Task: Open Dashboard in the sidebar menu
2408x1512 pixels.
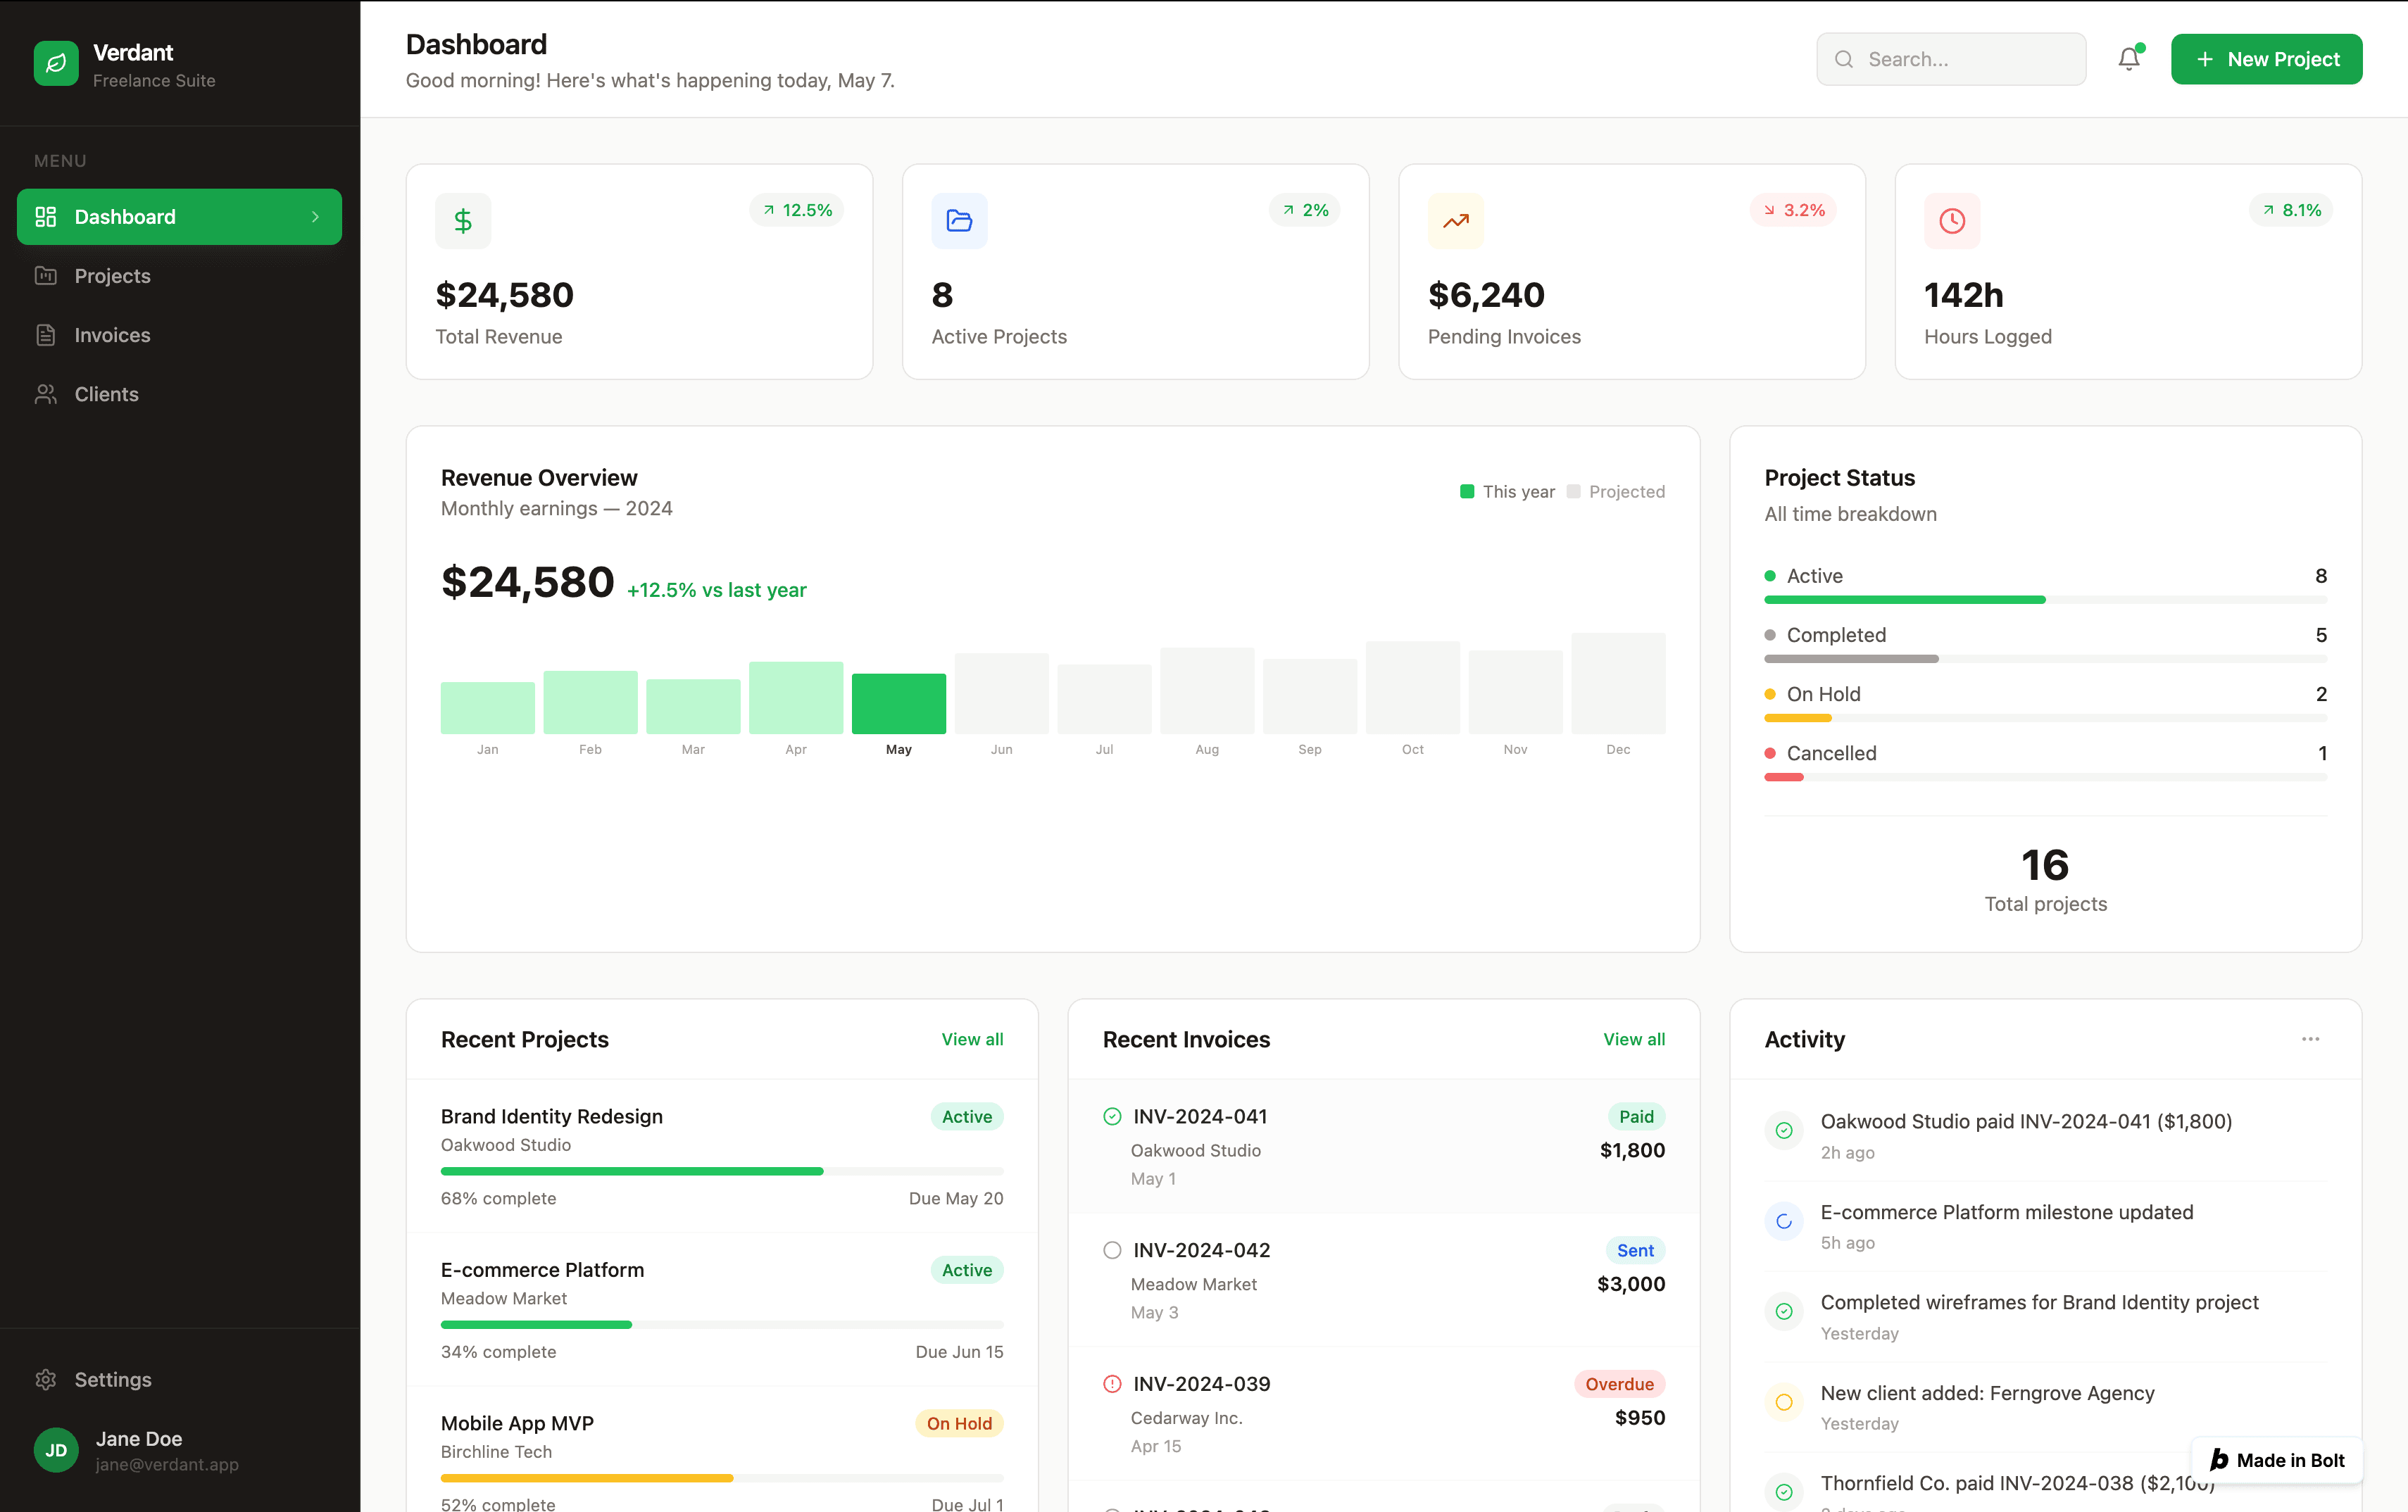Action: 179,217
